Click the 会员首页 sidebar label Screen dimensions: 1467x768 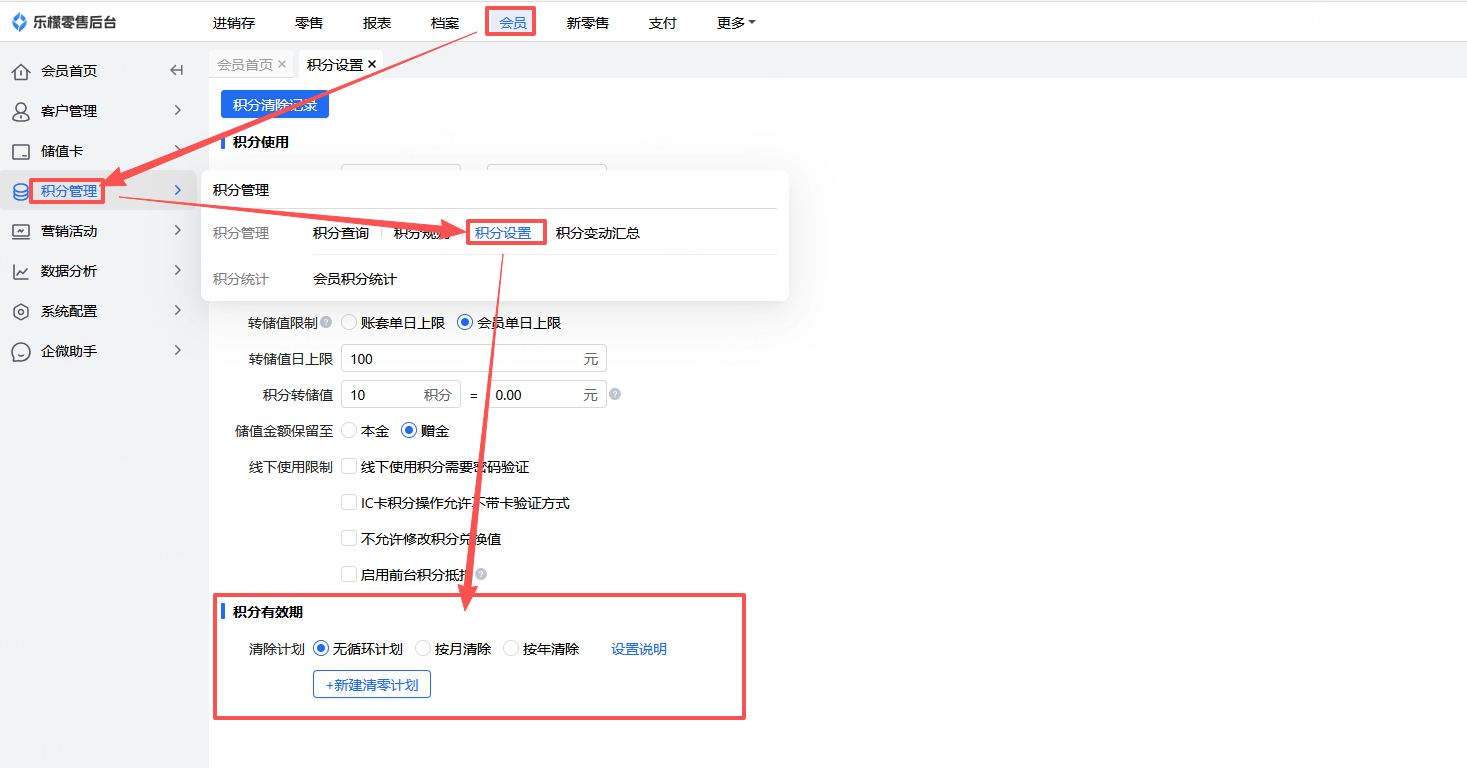pos(69,71)
